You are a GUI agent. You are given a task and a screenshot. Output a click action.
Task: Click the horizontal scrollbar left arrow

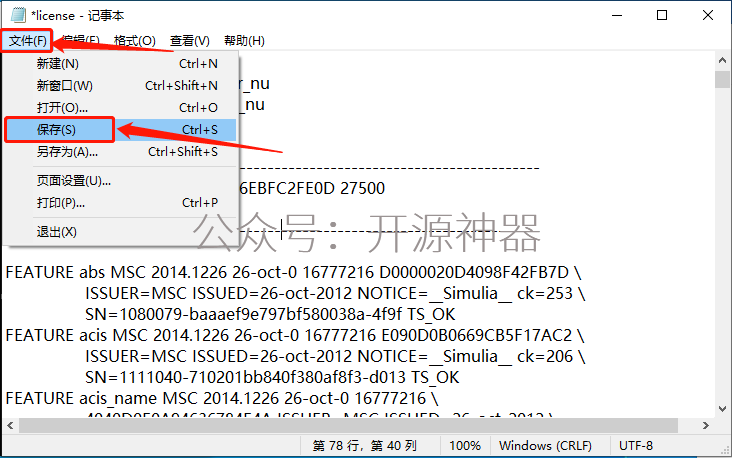point(10,425)
